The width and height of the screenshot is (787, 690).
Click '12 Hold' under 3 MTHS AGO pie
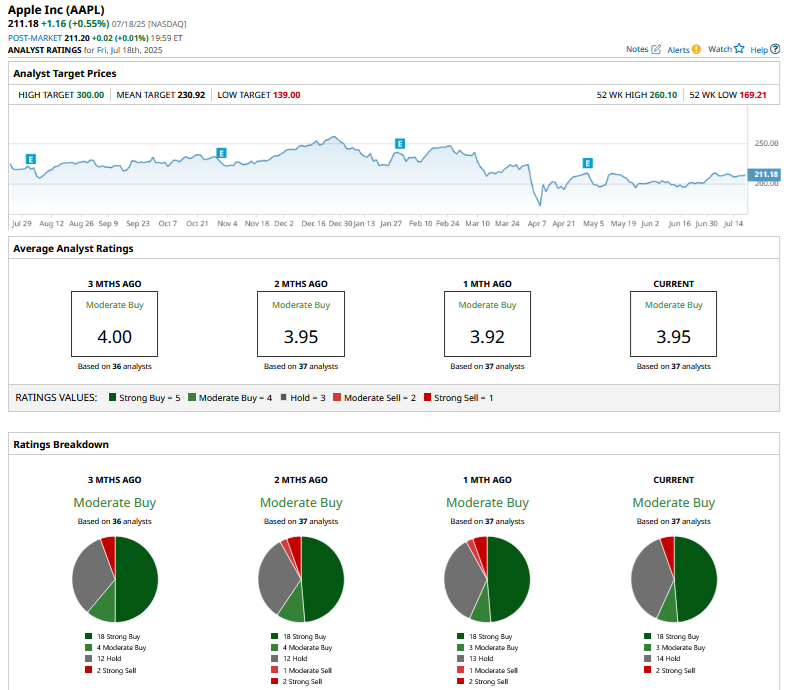(x=109, y=658)
